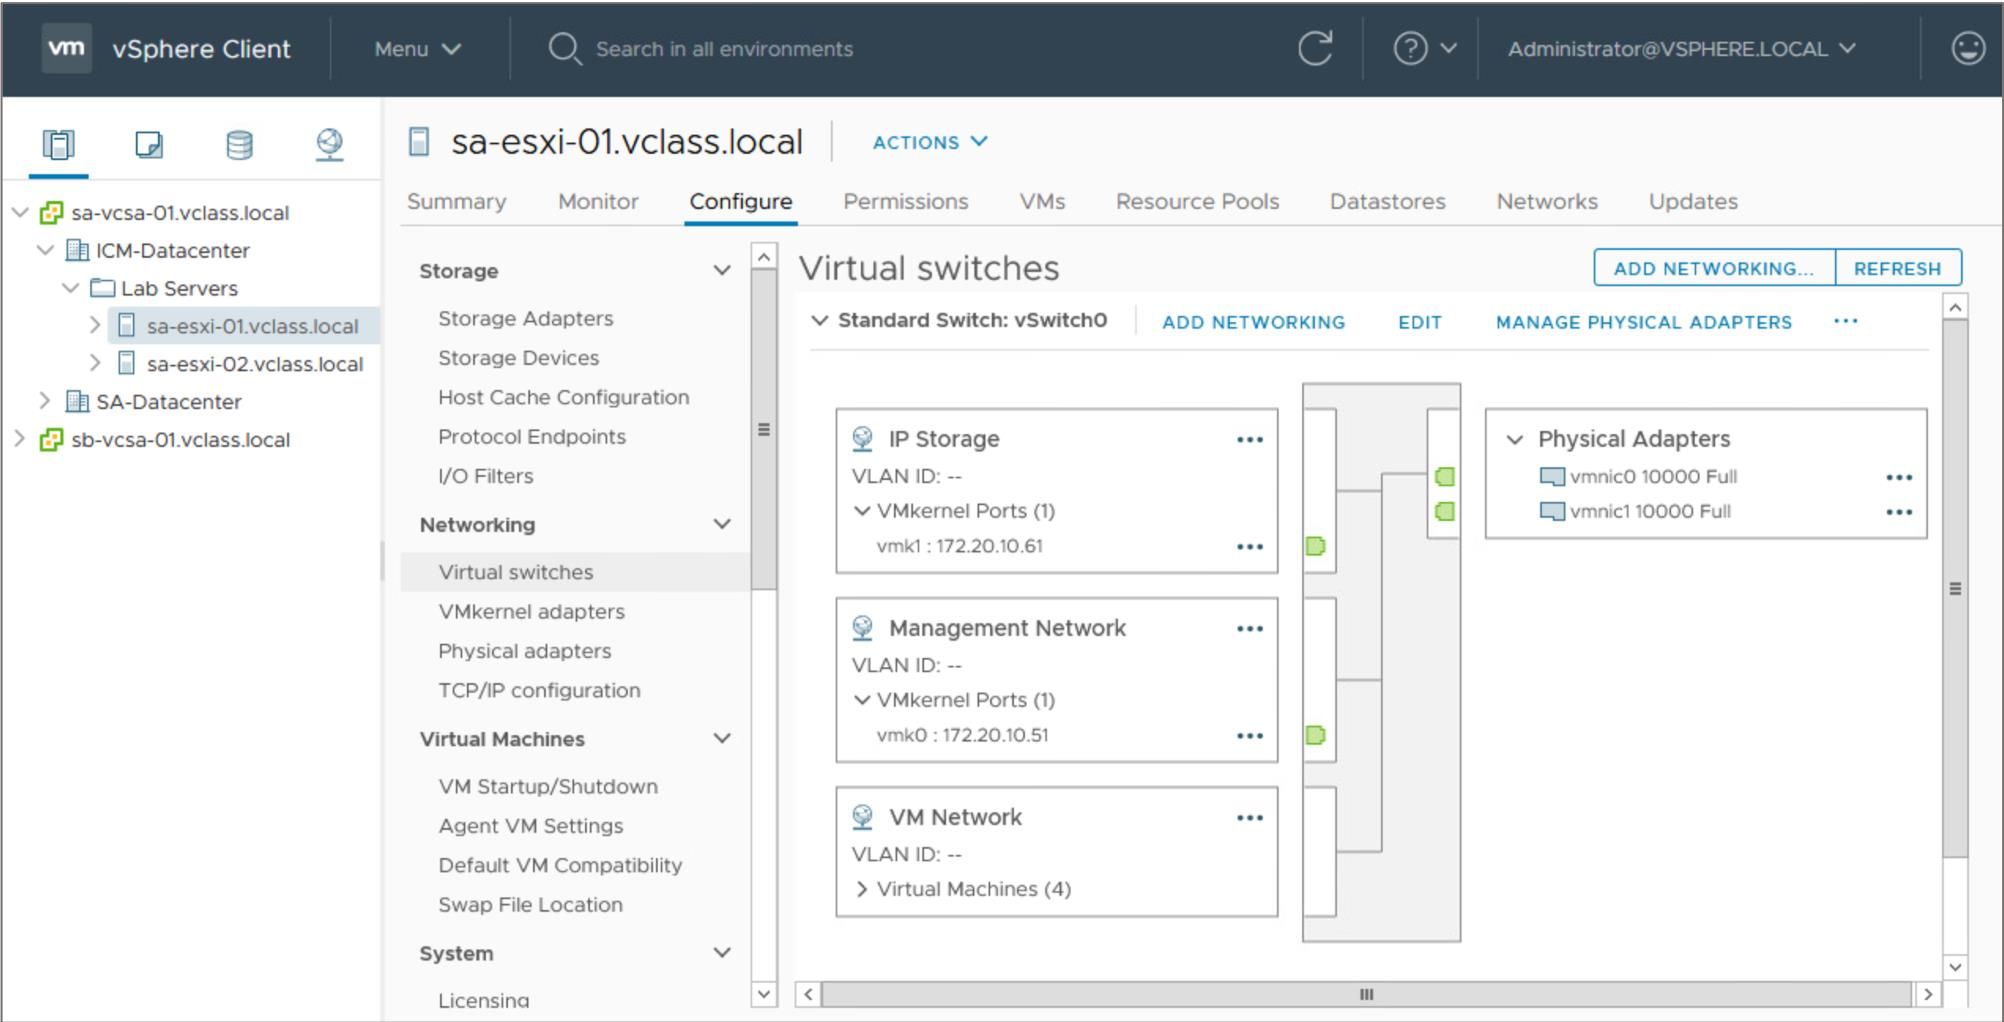Collapse the Storage settings section
This screenshot has width=2004, height=1022.
[722, 270]
